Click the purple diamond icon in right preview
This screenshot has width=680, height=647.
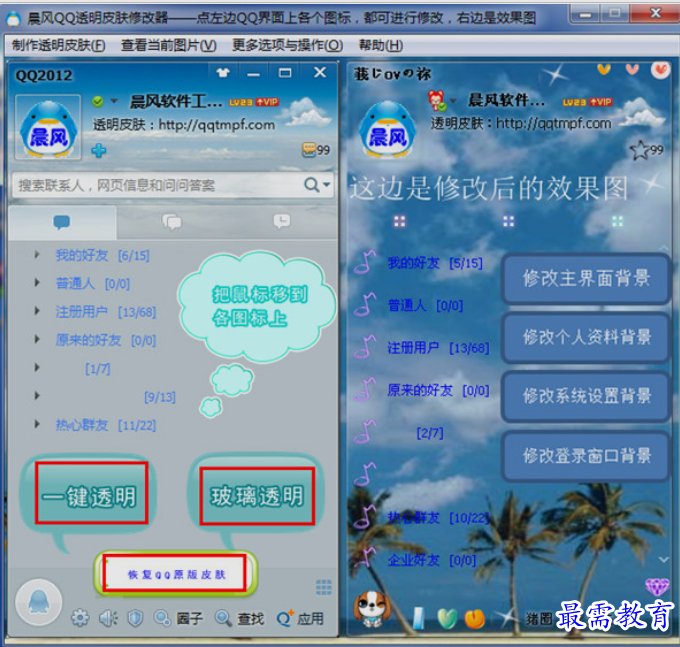[657, 587]
